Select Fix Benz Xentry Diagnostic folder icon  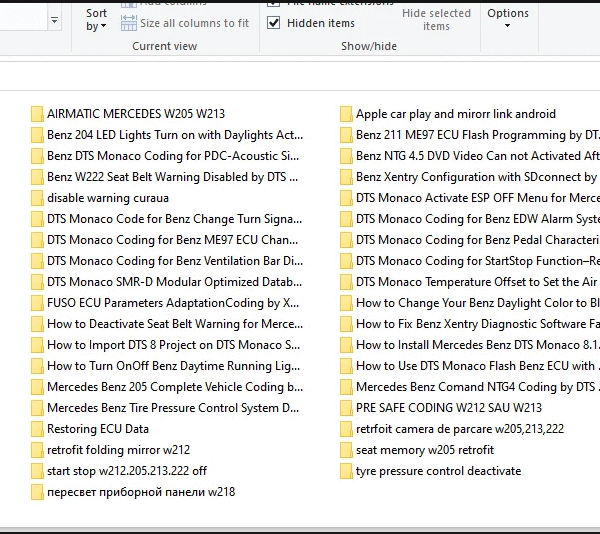click(x=346, y=324)
